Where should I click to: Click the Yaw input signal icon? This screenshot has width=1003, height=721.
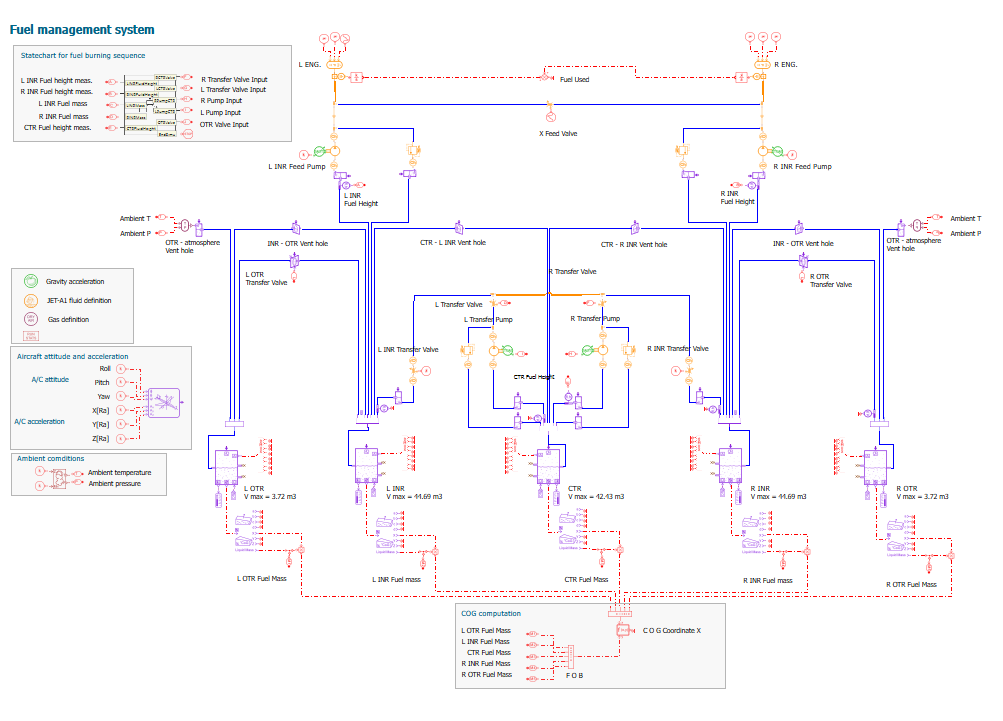pyautogui.click(x=120, y=397)
